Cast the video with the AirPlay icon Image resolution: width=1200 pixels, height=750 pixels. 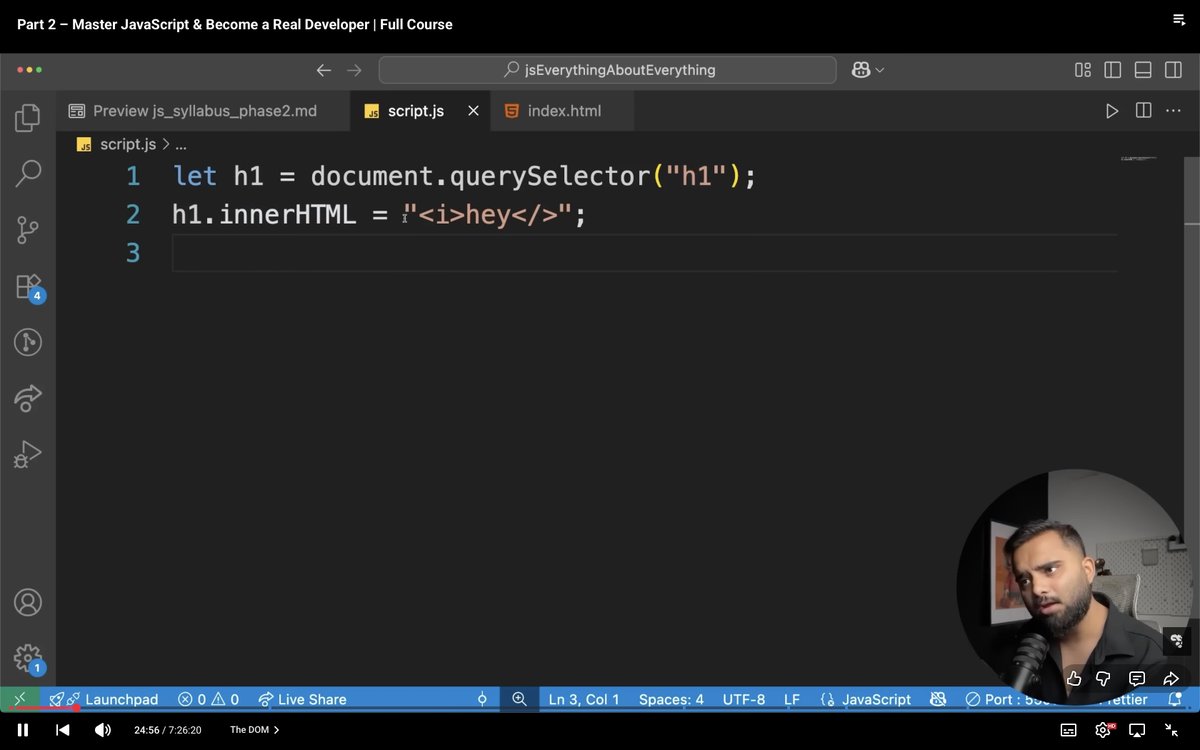pyautogui.click(x=1138, y=730)
